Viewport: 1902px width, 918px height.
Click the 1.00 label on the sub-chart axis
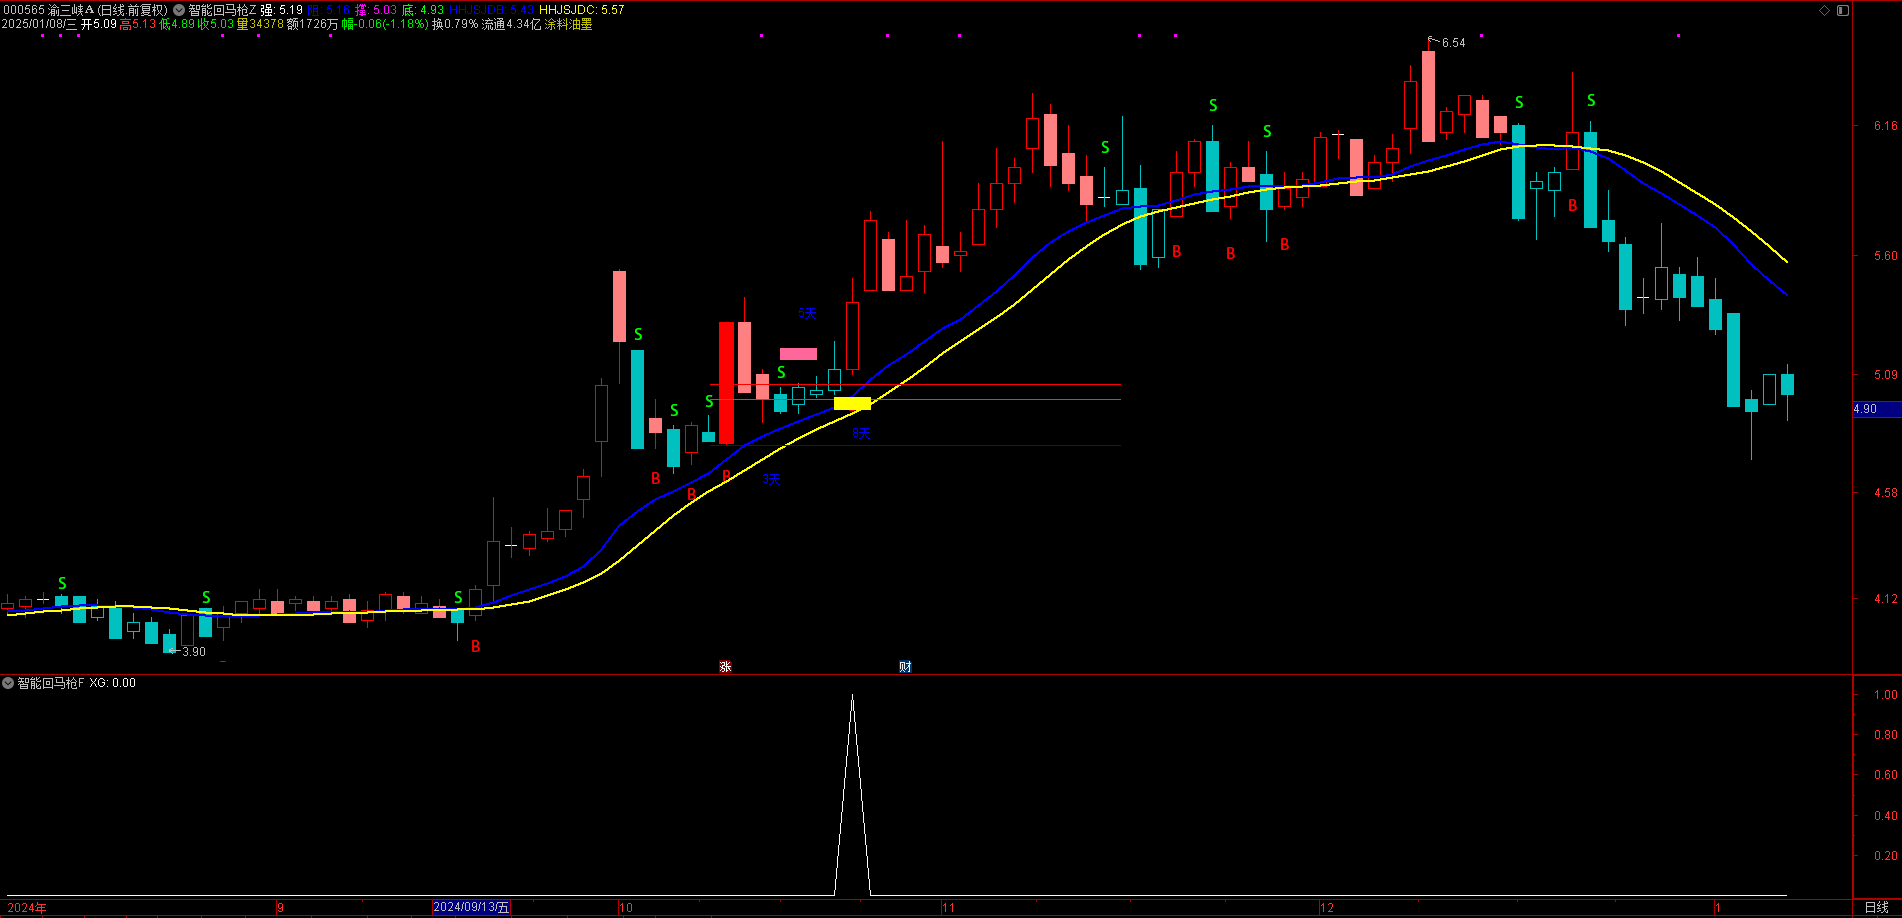(x=1885, y=695)
